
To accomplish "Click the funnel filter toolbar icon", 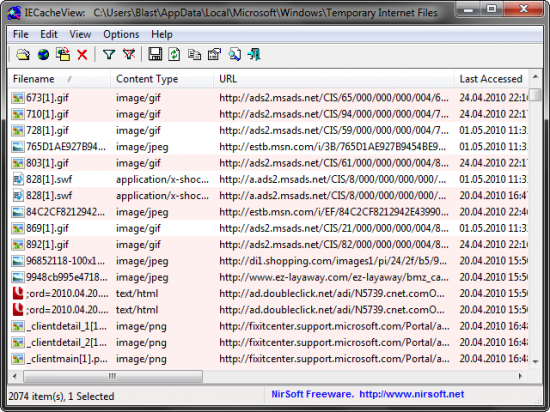I will pos(109,55).
